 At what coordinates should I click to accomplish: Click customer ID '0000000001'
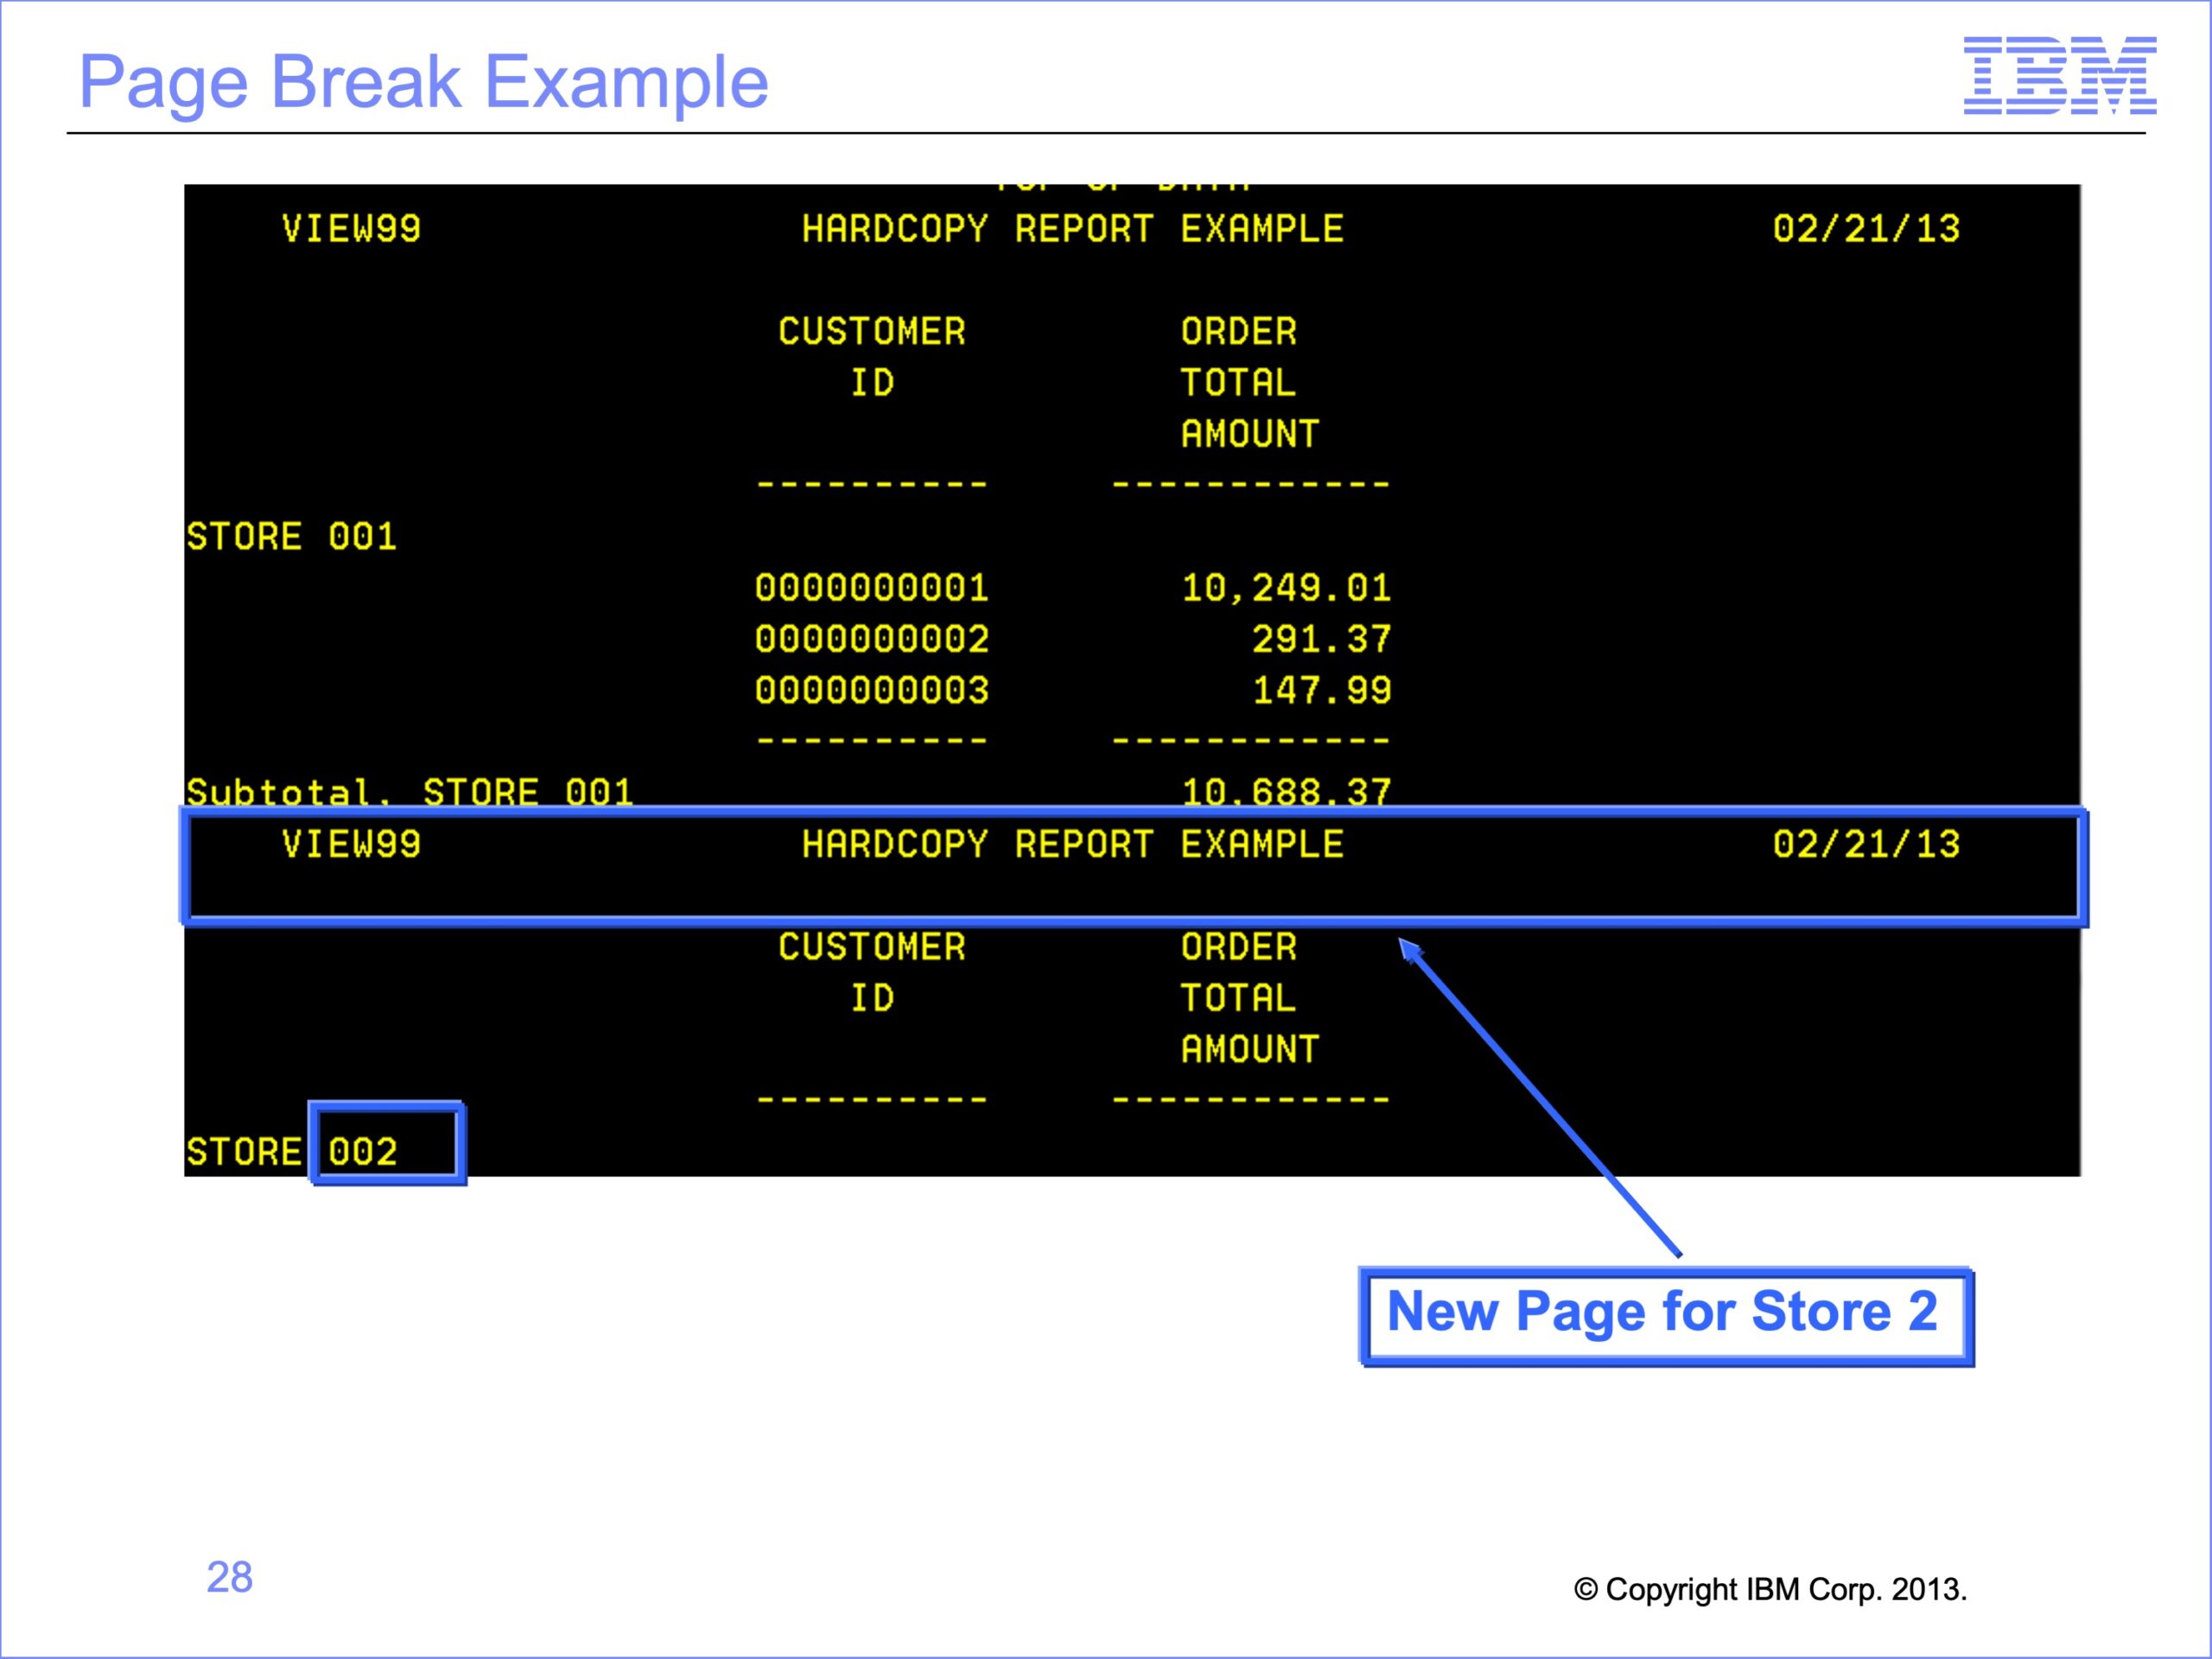click(x=872, y=588)
